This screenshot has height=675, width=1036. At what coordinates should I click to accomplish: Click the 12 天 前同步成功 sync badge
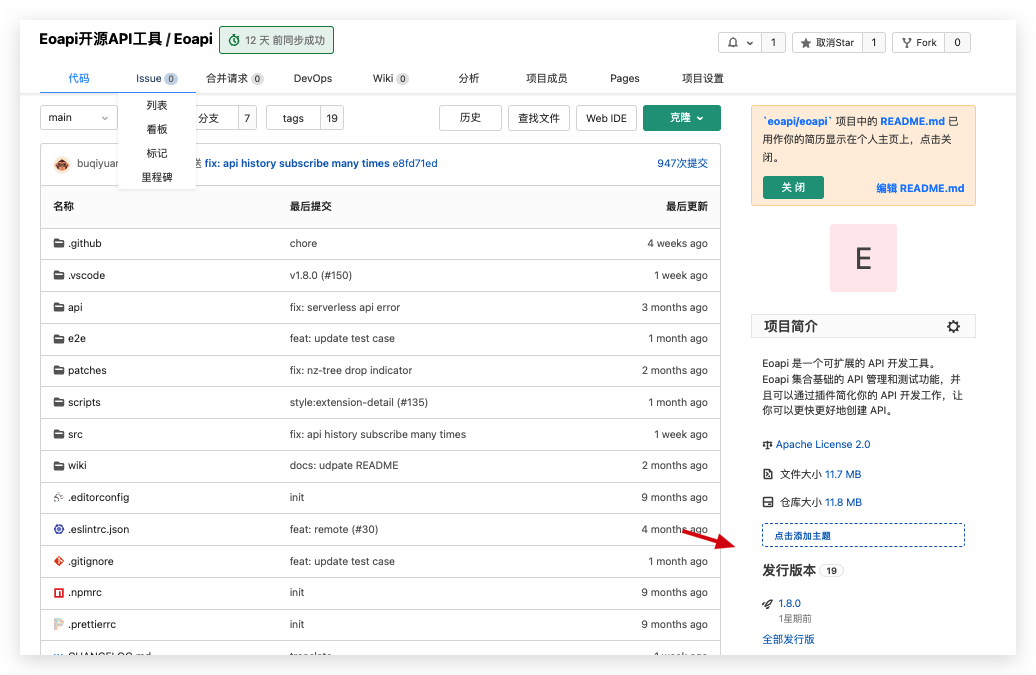tap(276, 40)
